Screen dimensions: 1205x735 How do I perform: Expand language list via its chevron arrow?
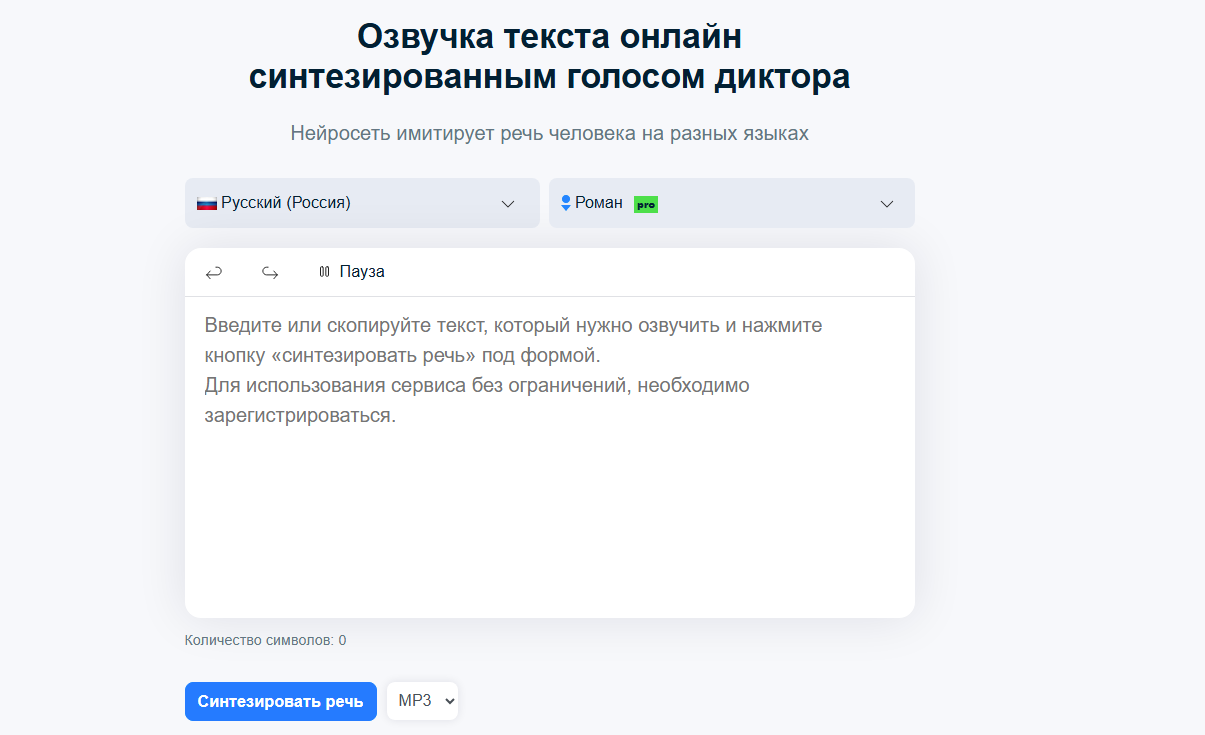pos(508,204)
